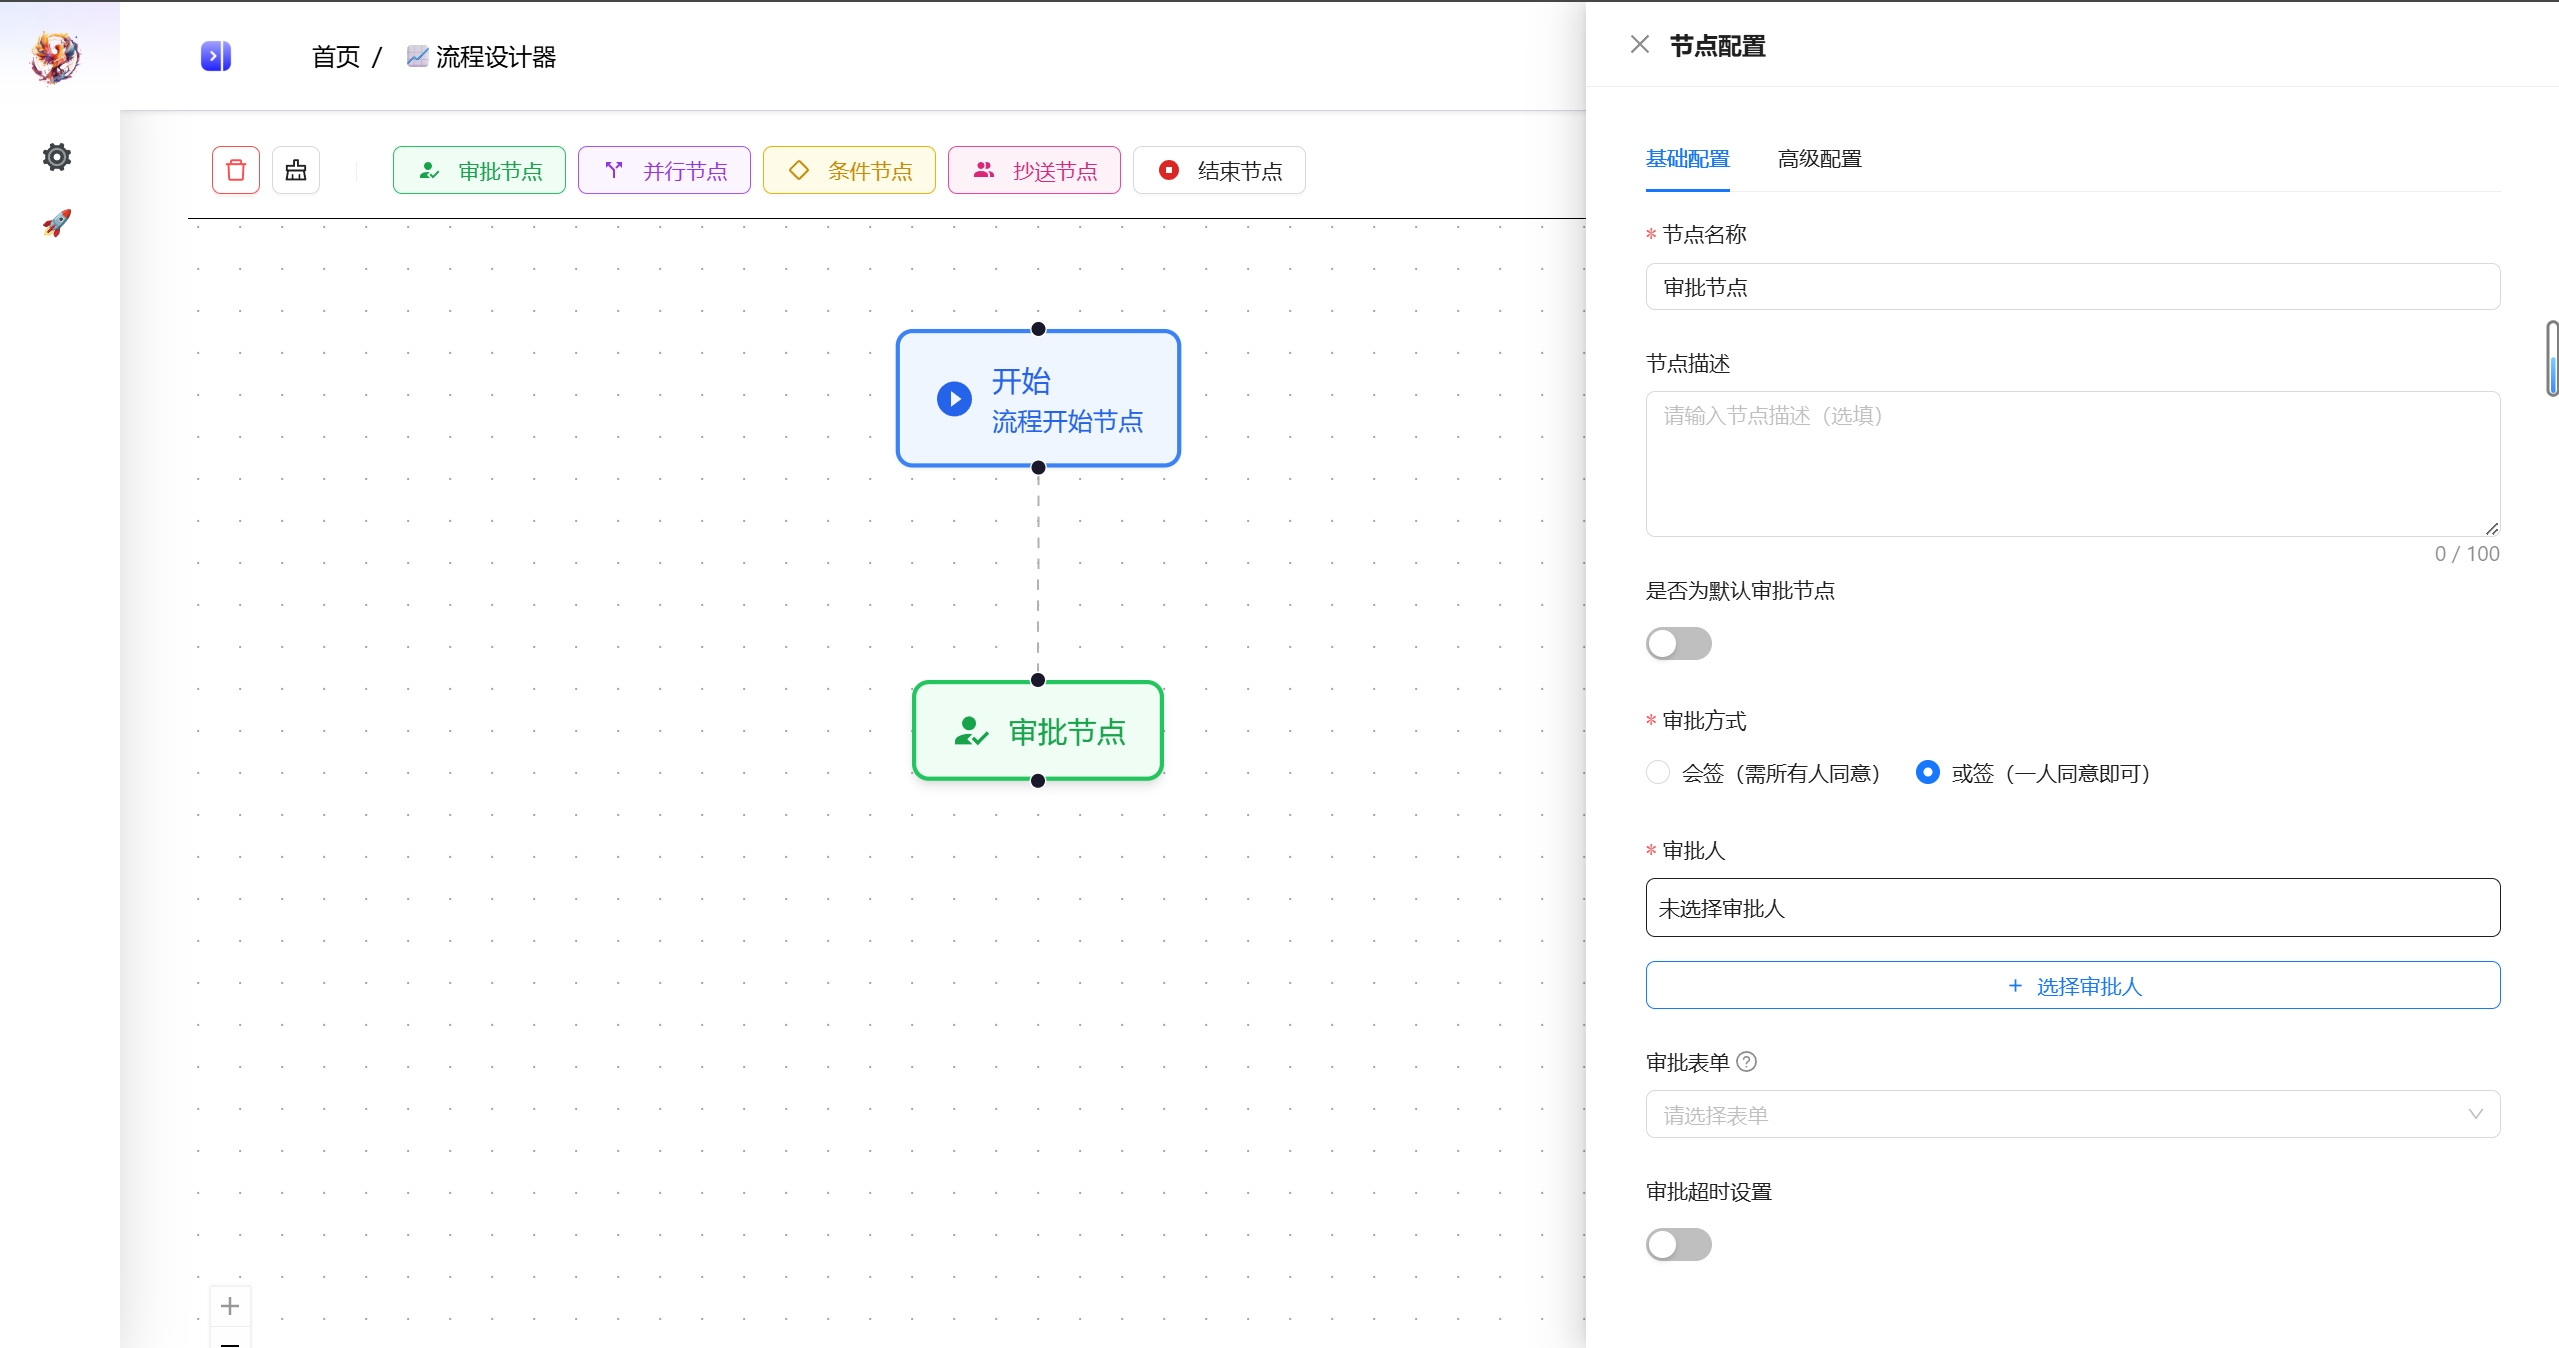Switch to the 高级配置 tab

pos(1818,158)
